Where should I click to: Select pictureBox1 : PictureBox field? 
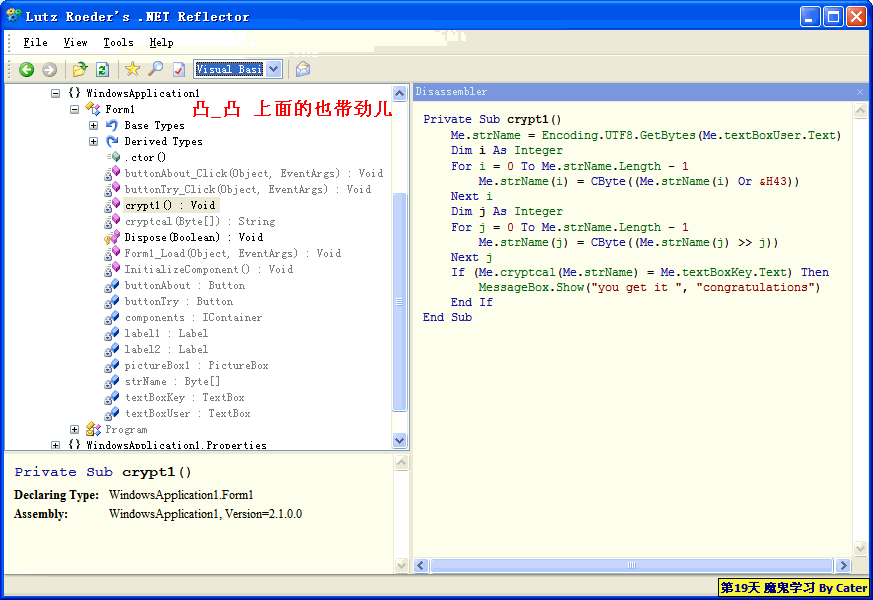pos(197,366)
